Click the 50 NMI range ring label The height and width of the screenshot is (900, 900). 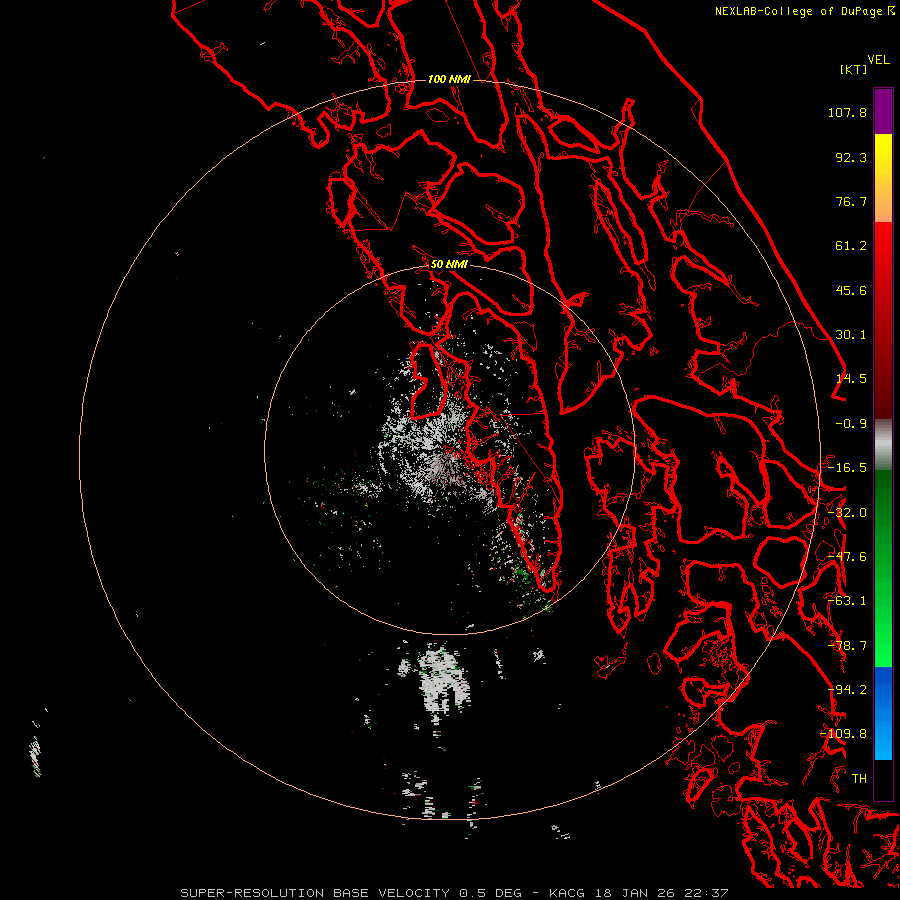coord(449,264)
